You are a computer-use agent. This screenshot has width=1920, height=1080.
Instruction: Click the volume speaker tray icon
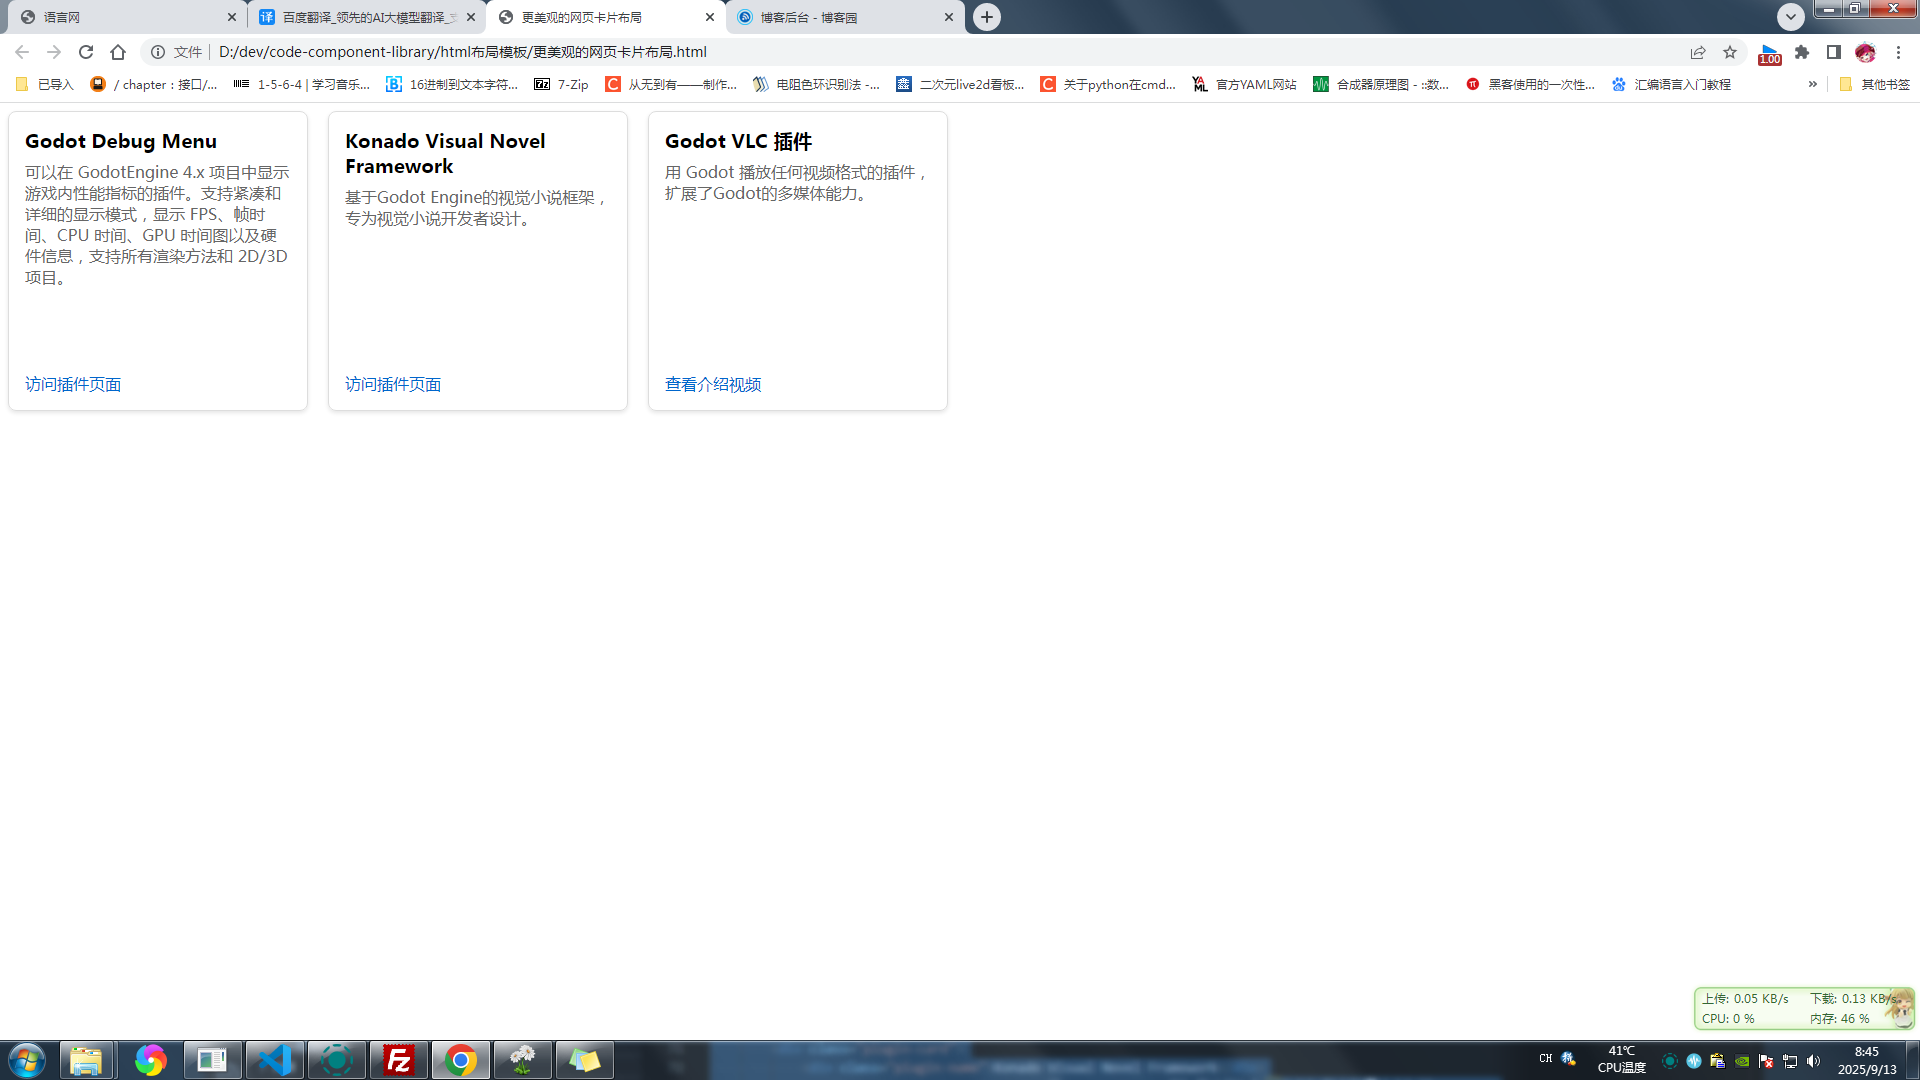click(1814, 1061)
